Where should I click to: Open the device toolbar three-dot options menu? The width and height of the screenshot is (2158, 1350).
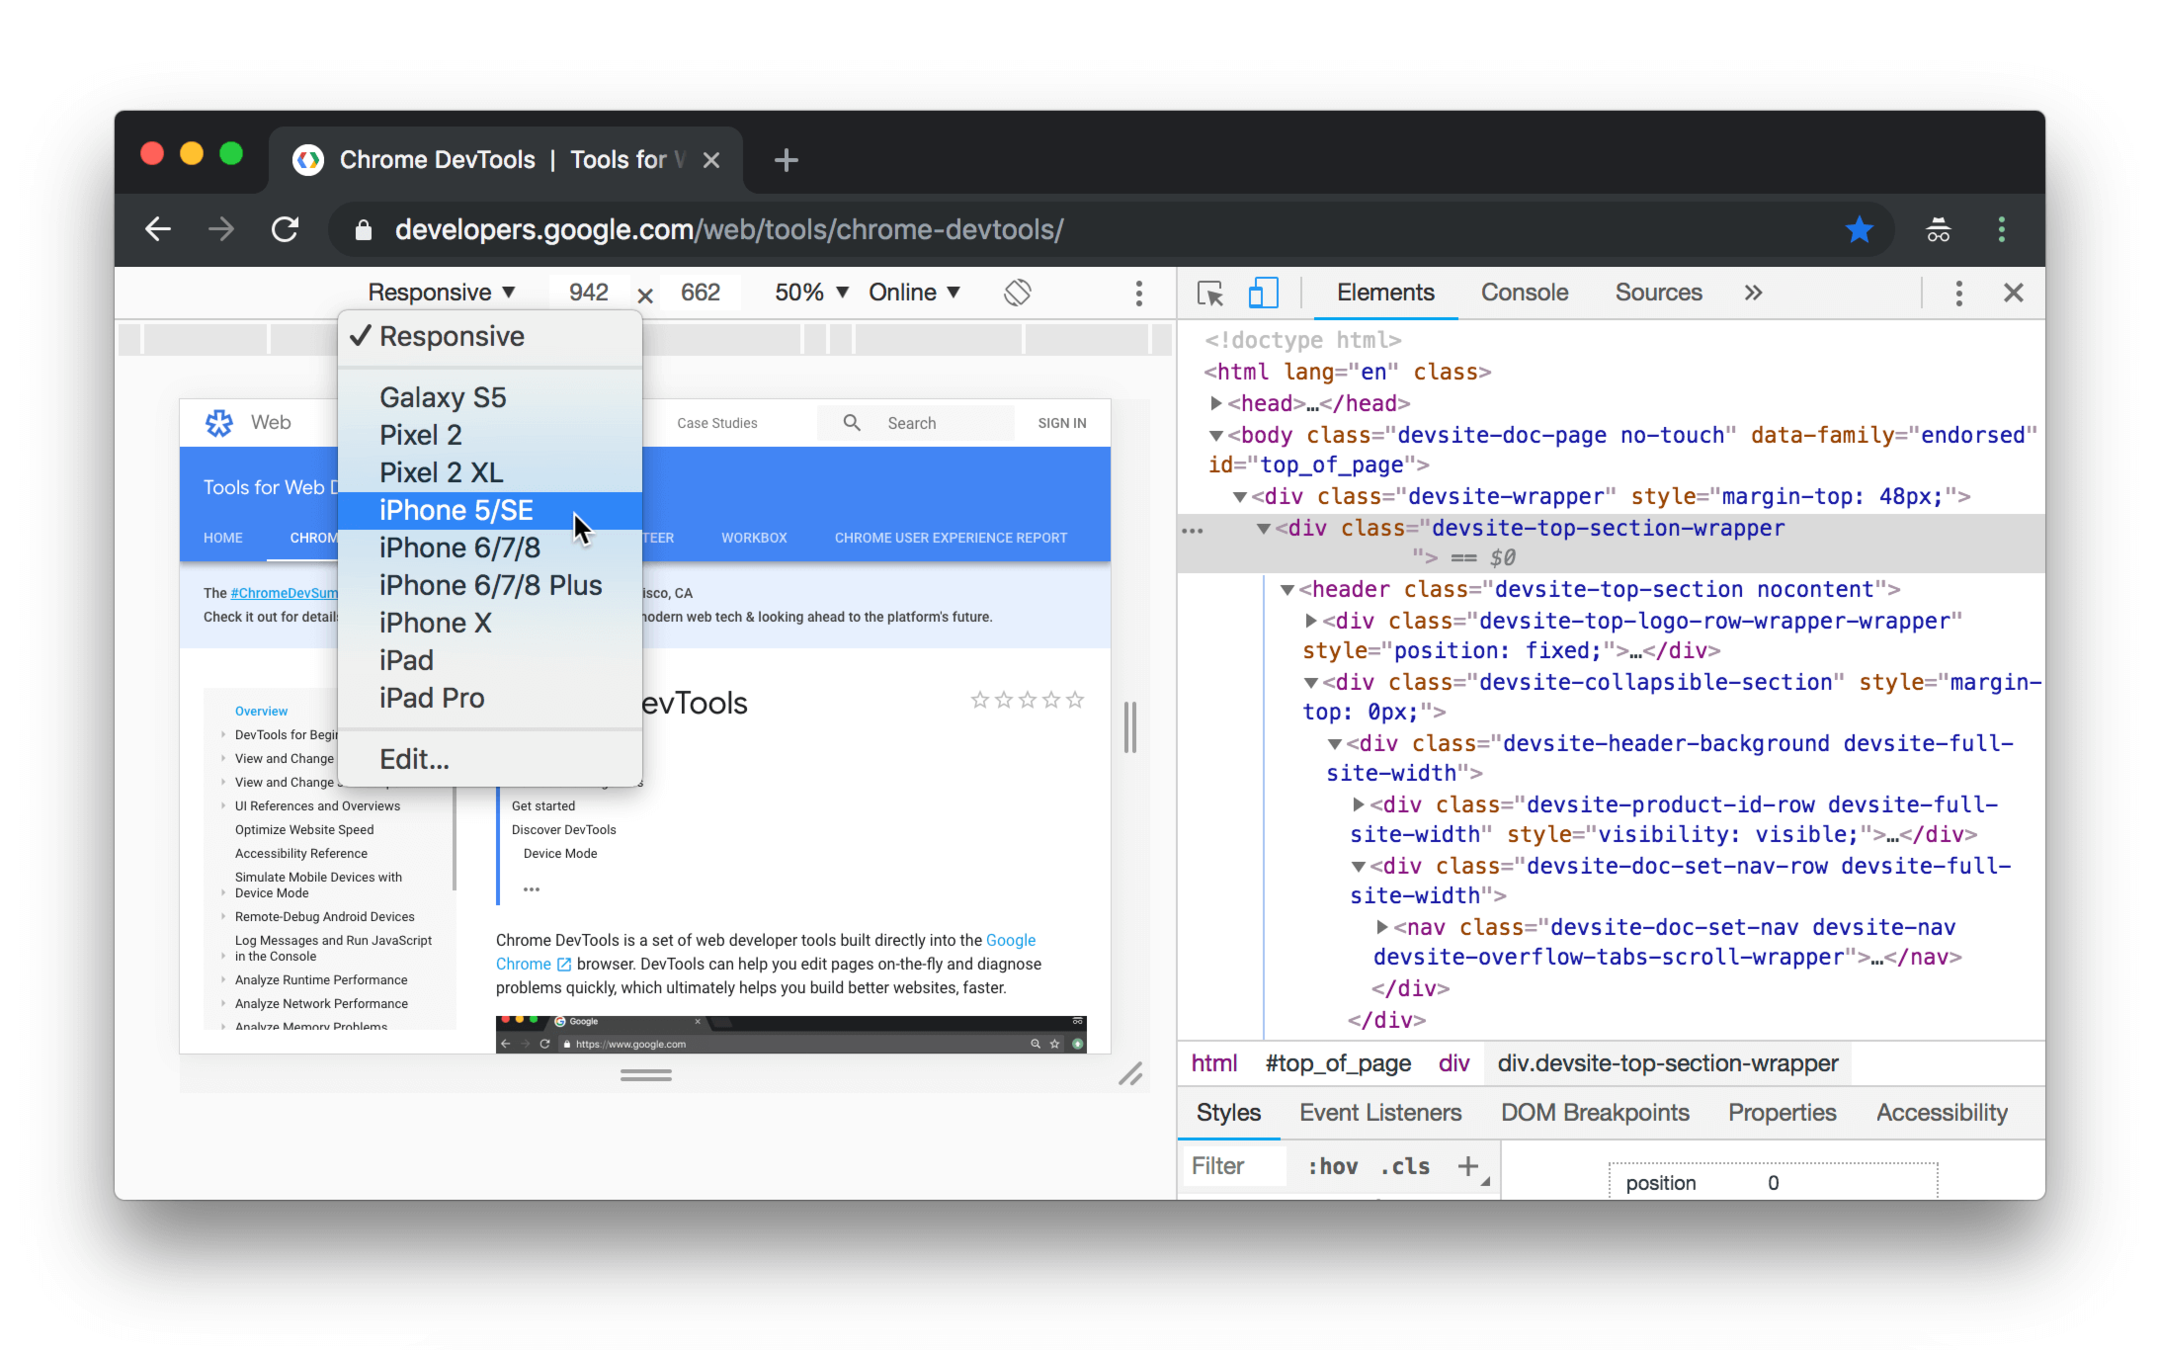1138,292
